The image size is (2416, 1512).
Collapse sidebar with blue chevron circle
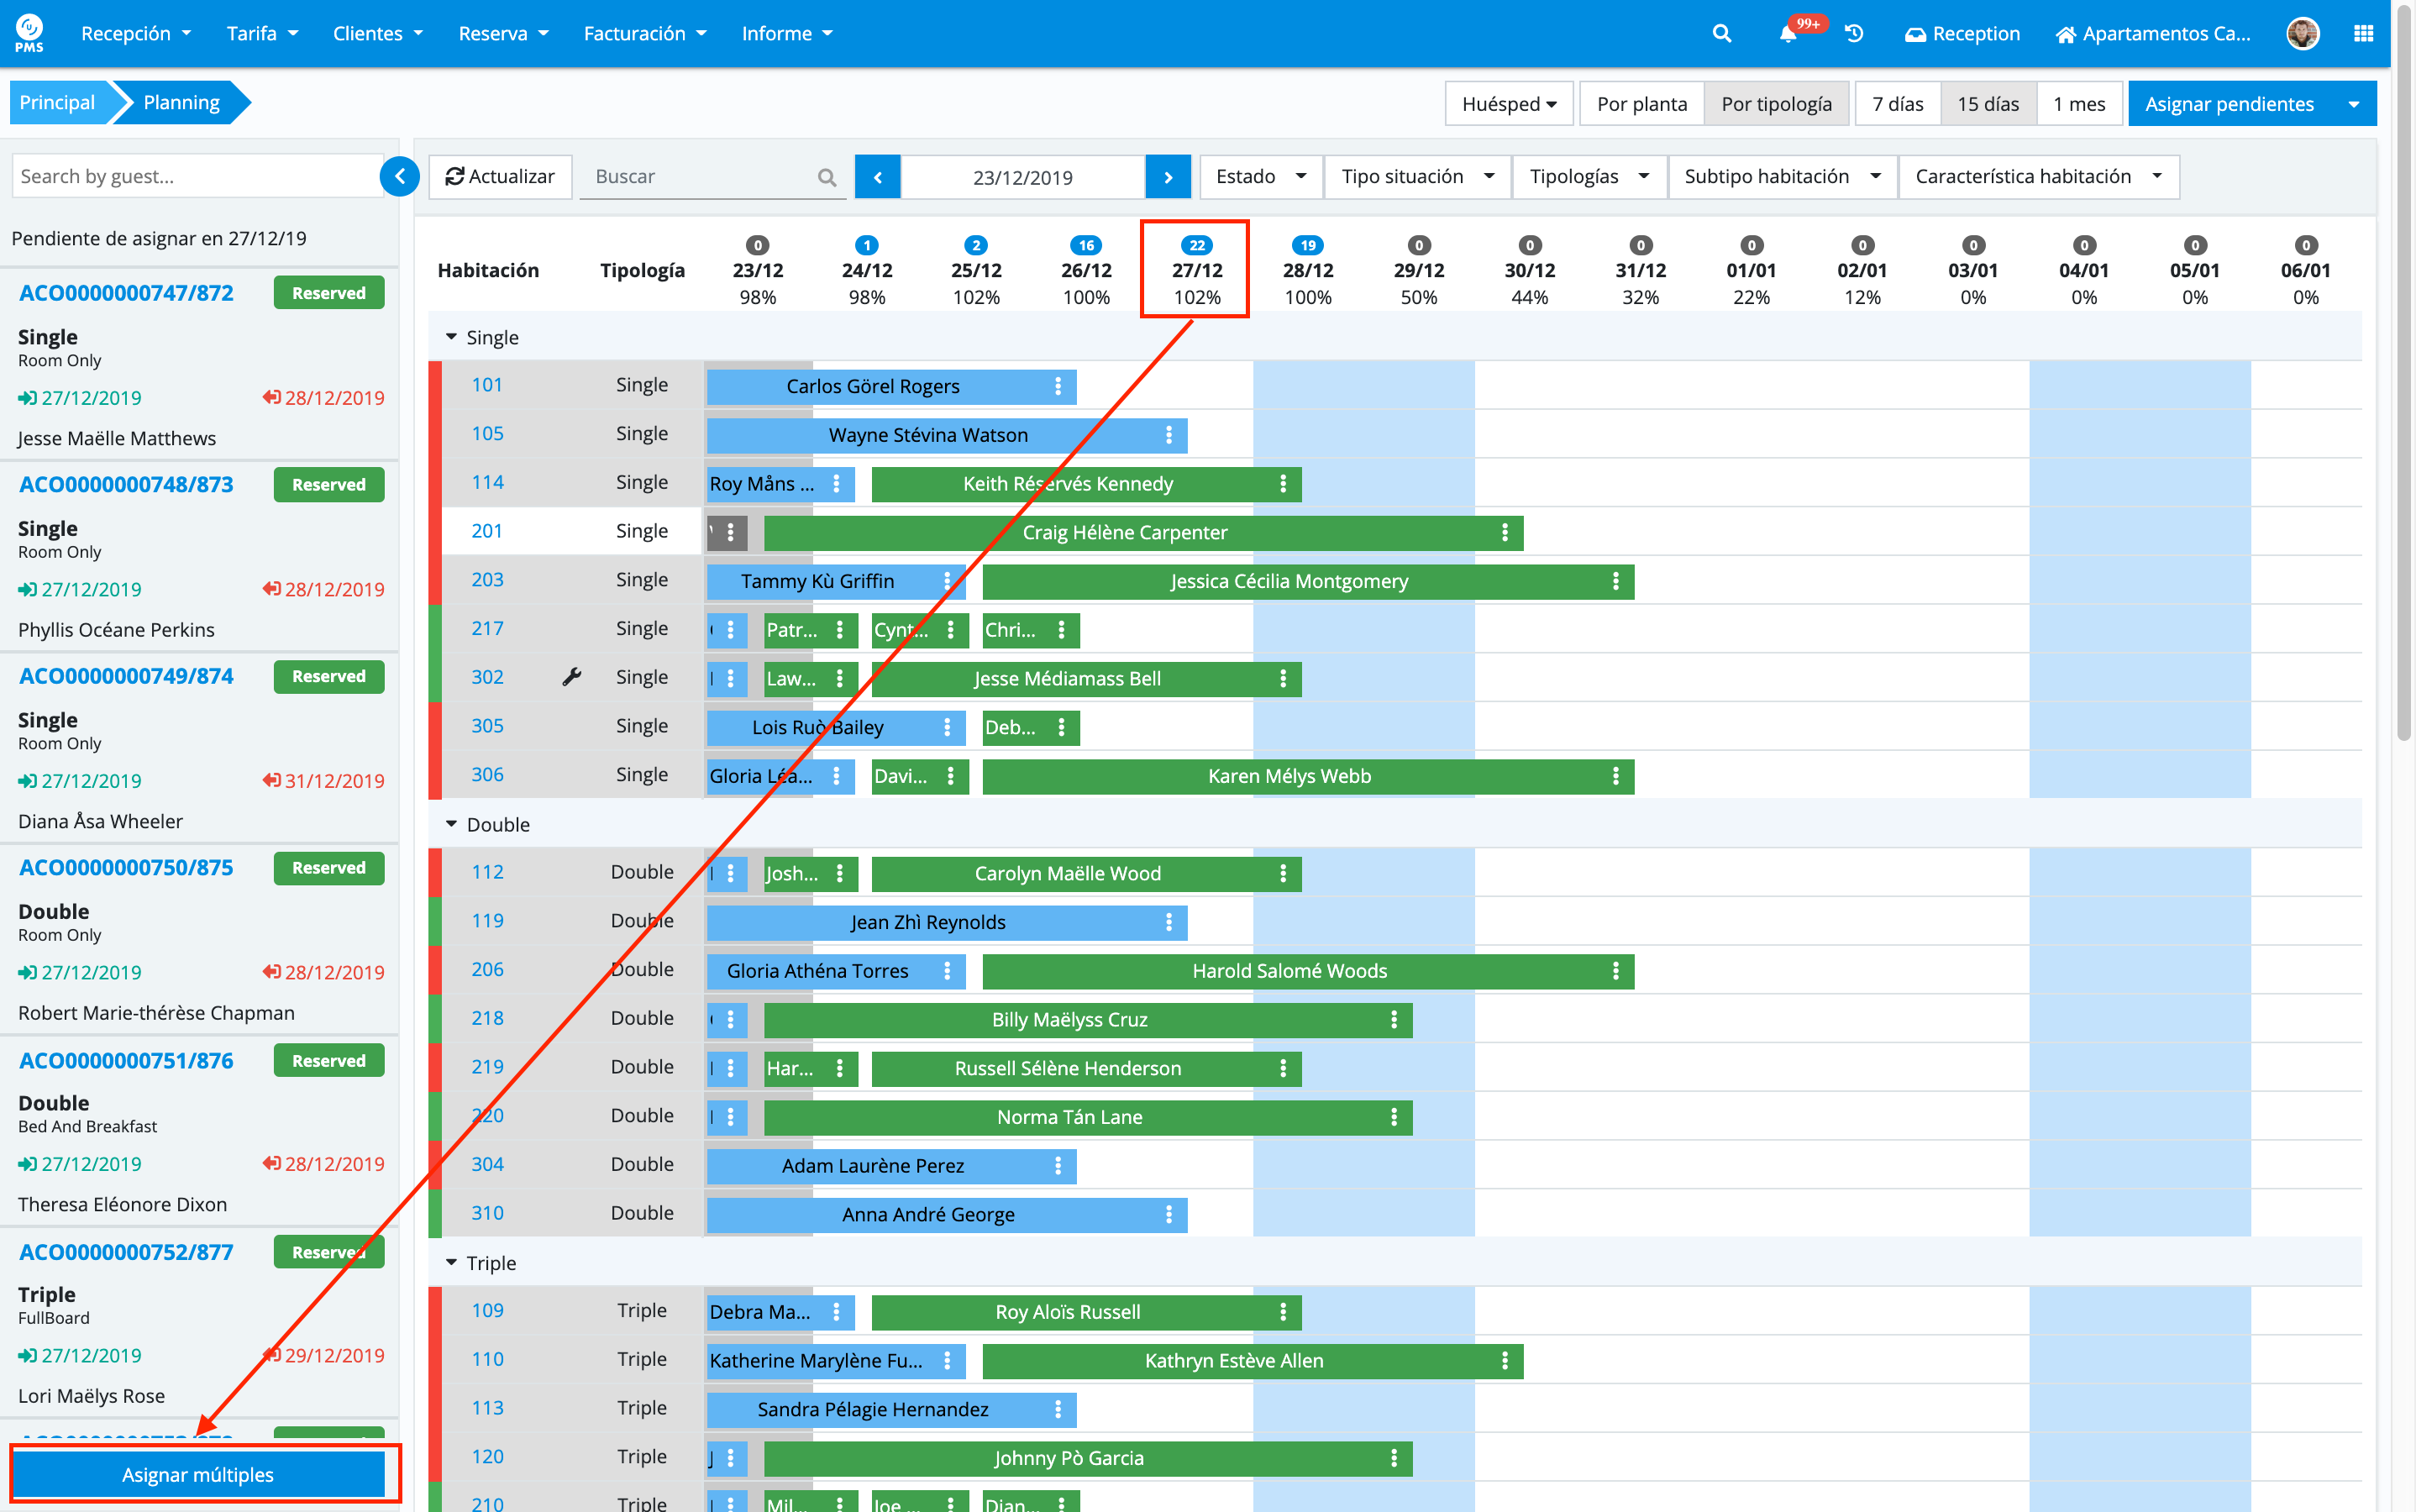point(399,177)
